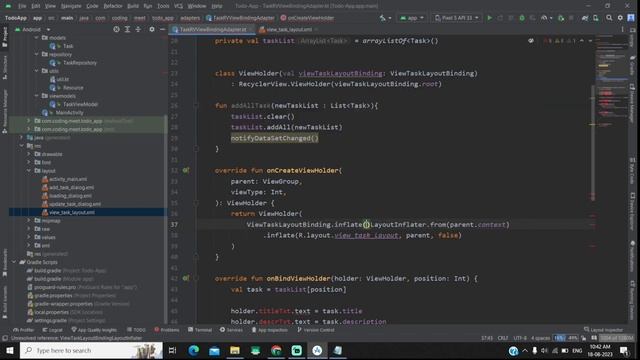Viewport: 640px width, 360px height.
Task: Click adapters breadcrumb in navigation bar
Action: 190,18
